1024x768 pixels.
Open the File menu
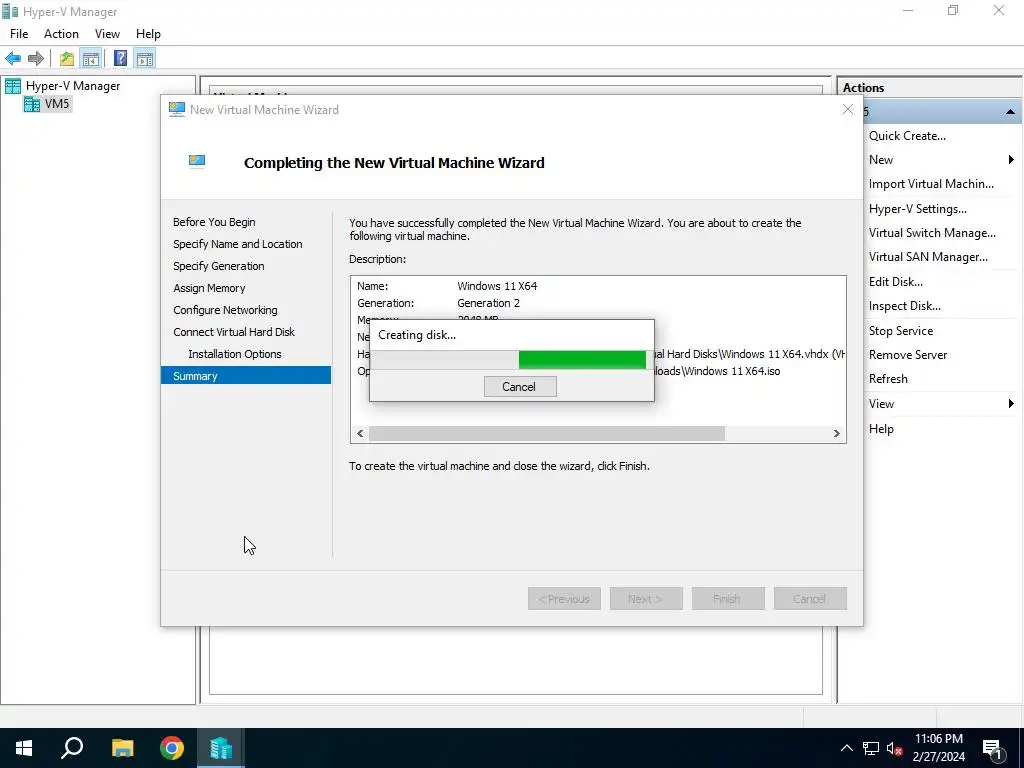pos(19,34)
